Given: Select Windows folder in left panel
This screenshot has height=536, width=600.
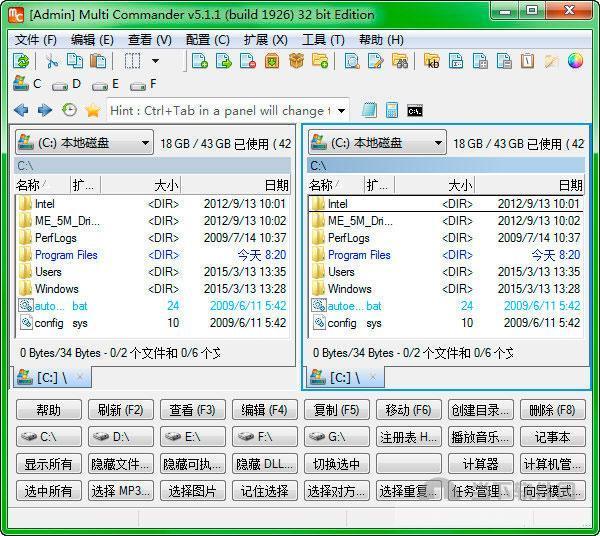Looking at the screenshot, I should pos(153,289).
